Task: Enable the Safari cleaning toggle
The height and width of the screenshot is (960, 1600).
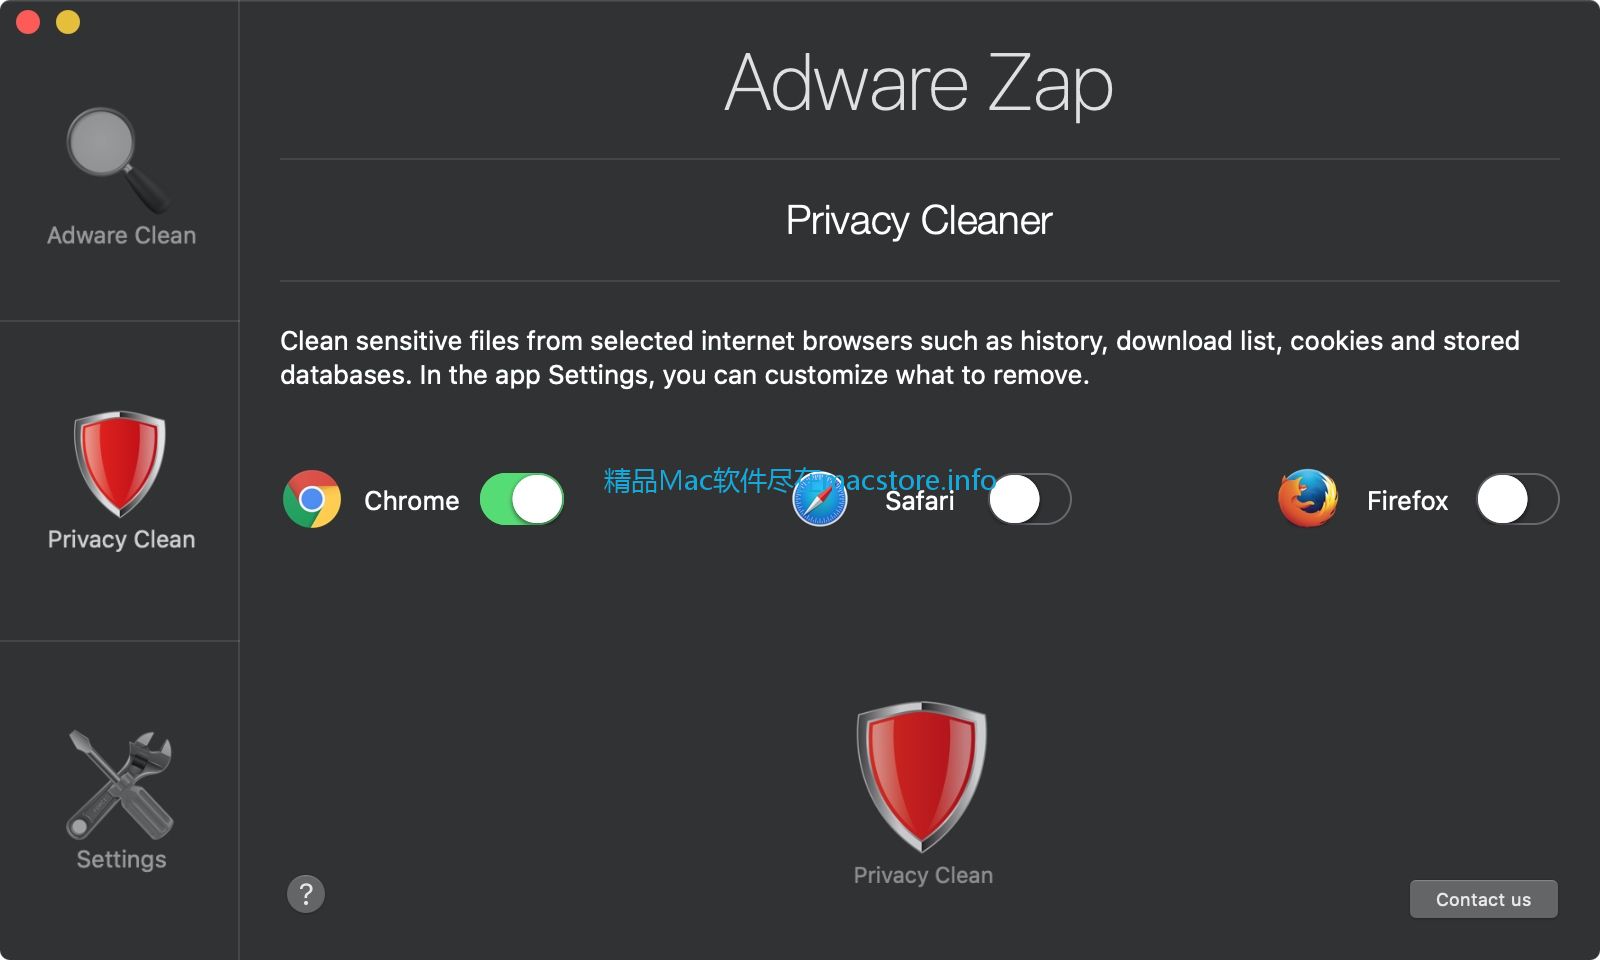Action: tap(1030, 499)
